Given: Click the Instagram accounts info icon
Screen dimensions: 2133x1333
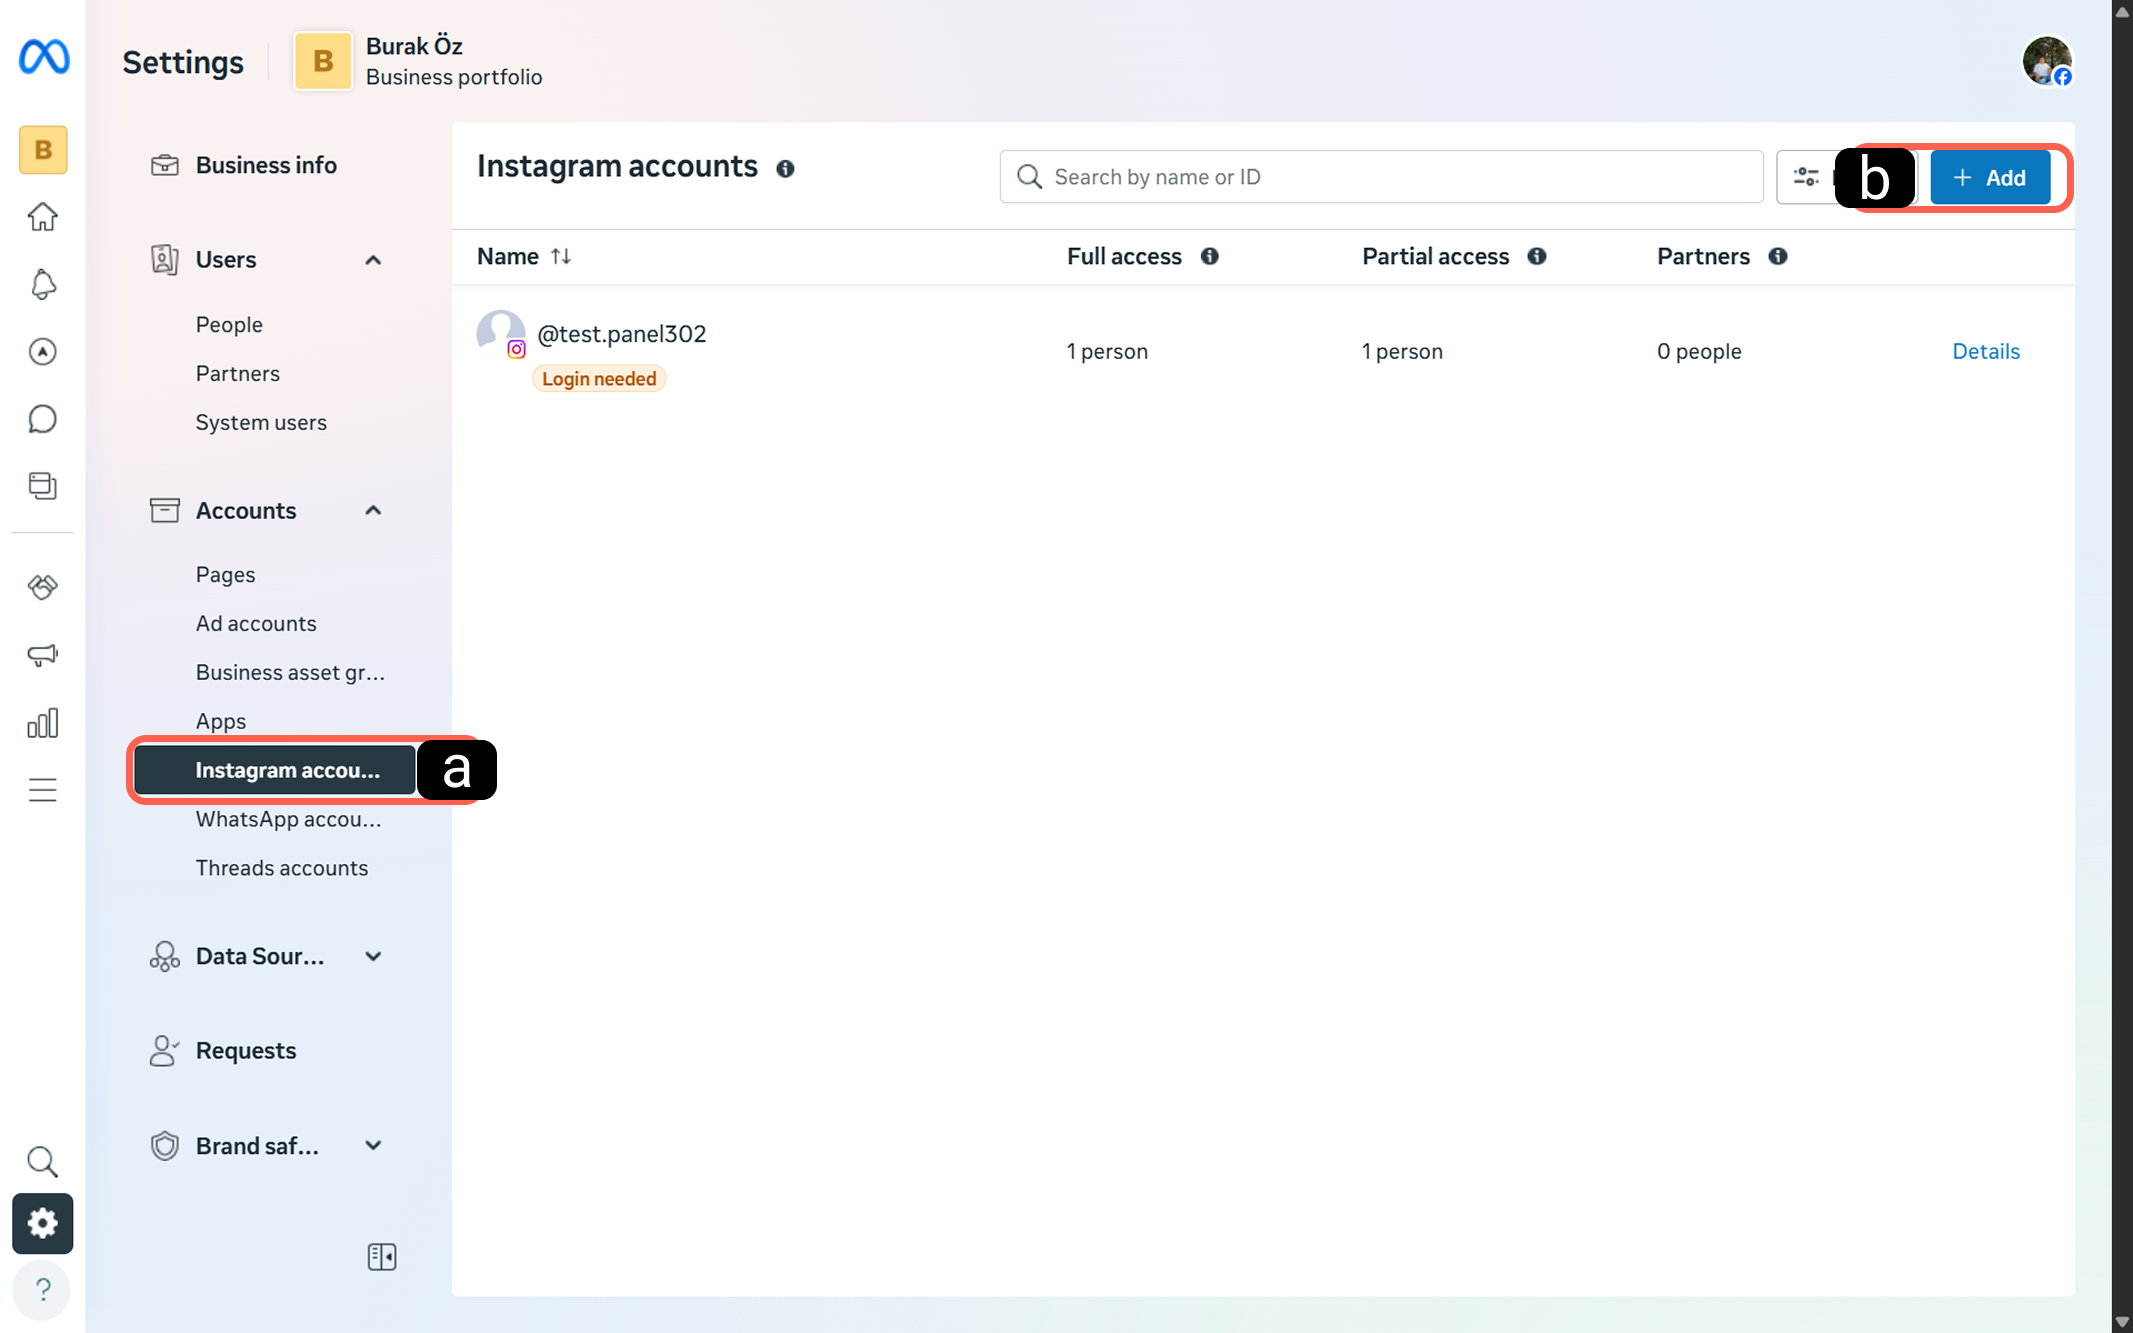Looking at the screenshot, I should tap(786, 169).
